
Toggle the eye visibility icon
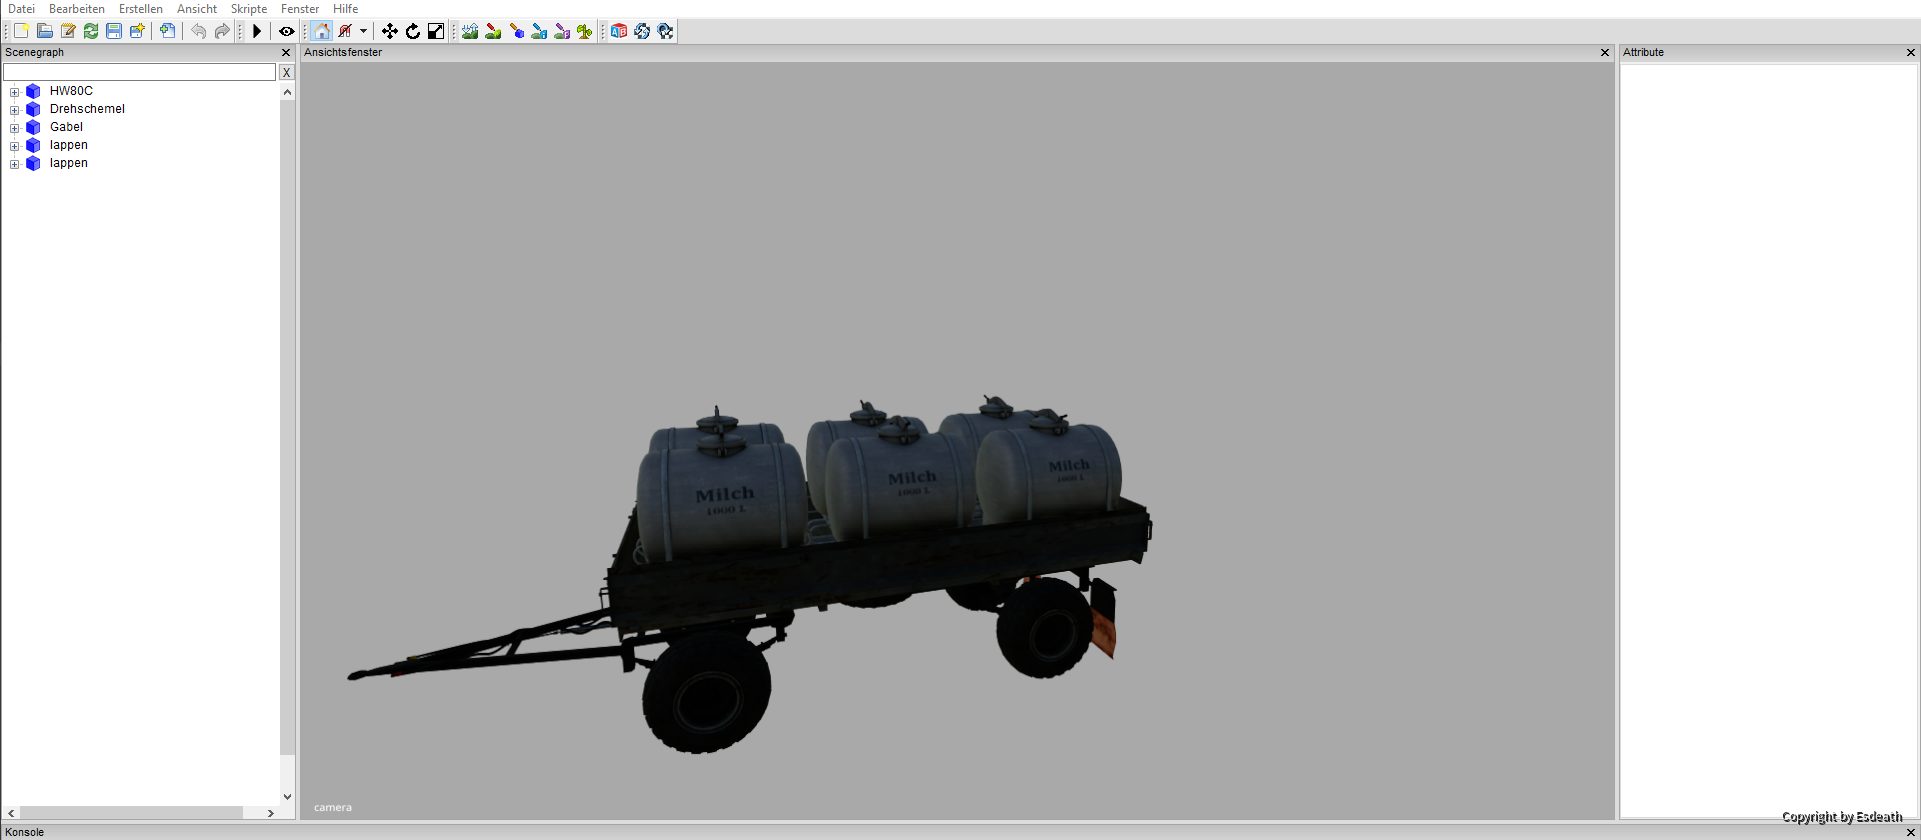pos(286,31)
